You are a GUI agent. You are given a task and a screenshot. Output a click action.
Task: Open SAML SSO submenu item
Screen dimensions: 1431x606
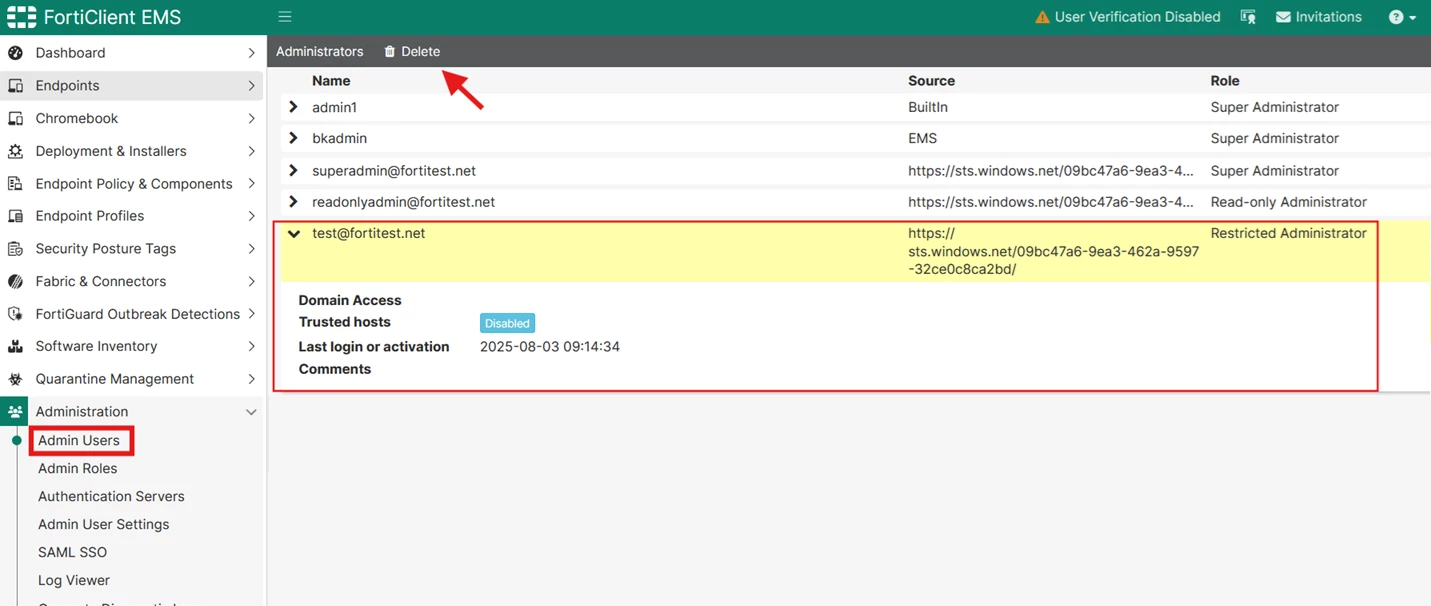coord(72,552)
